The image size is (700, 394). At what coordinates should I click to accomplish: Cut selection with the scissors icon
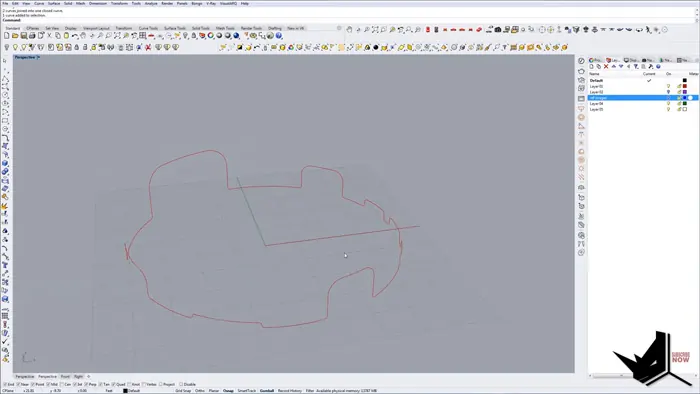49,36
